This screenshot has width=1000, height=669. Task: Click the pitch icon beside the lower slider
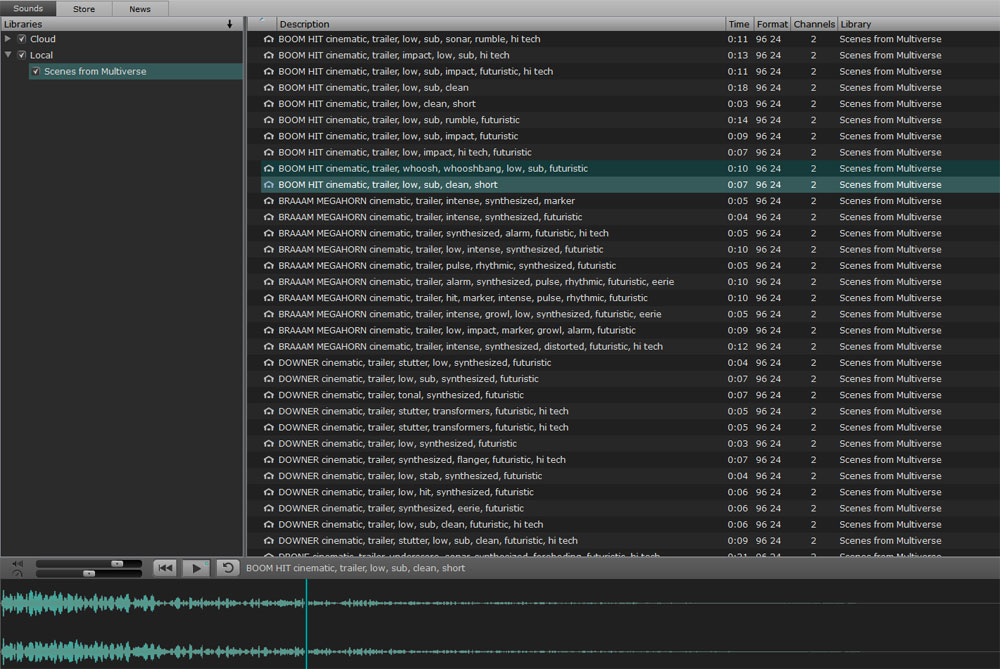[17, 574]
